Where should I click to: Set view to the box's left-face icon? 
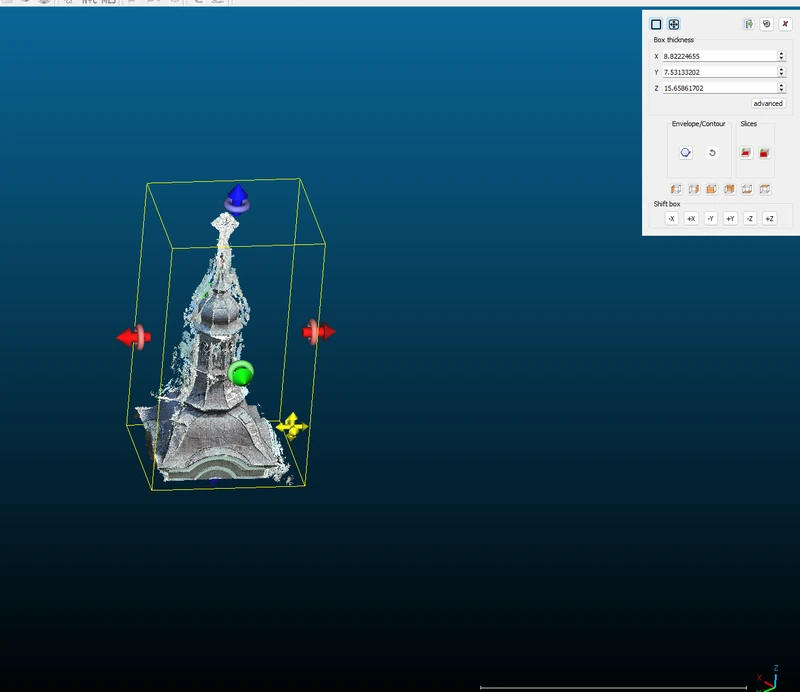click(676, 189)
